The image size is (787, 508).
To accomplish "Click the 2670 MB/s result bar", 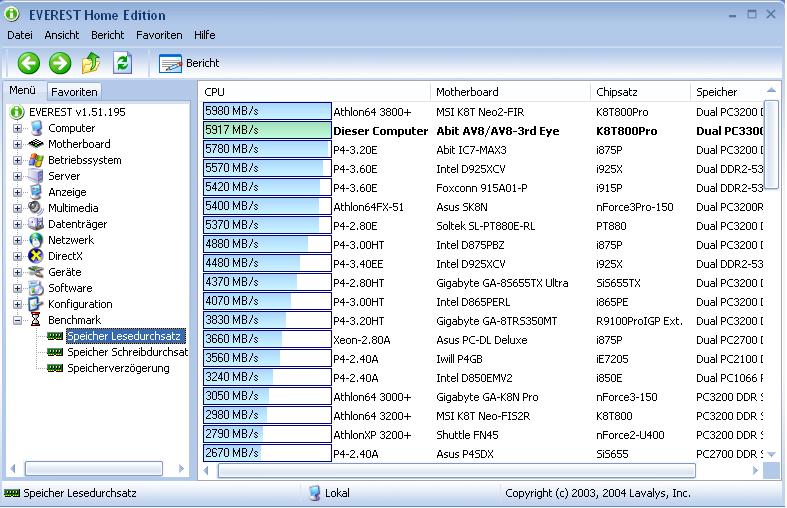I will (x=267, y=453).
